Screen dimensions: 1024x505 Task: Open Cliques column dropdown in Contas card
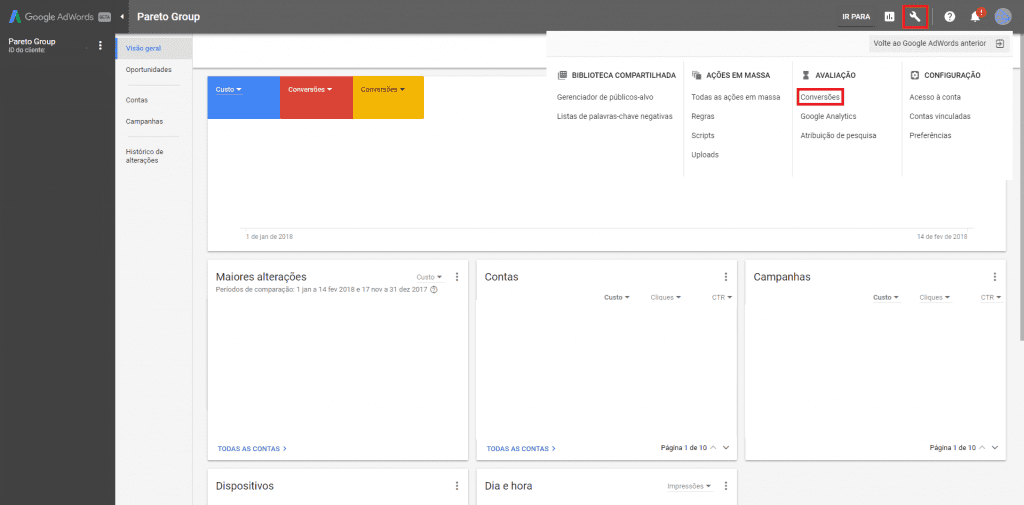tap(665, 297)
